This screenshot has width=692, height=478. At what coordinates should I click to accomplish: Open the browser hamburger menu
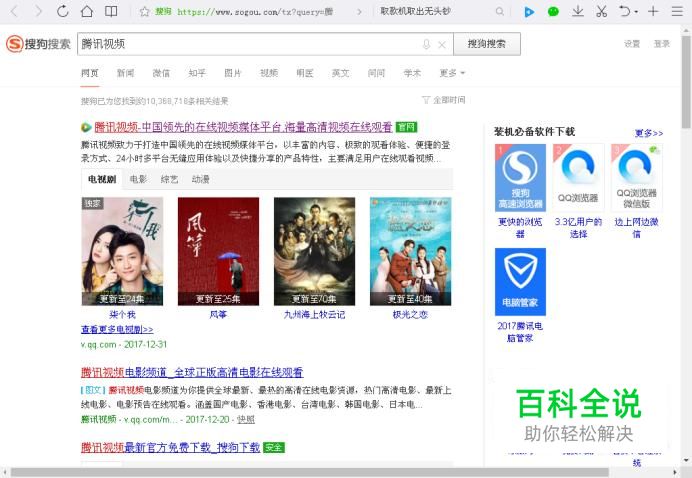[x=677, y=11]
